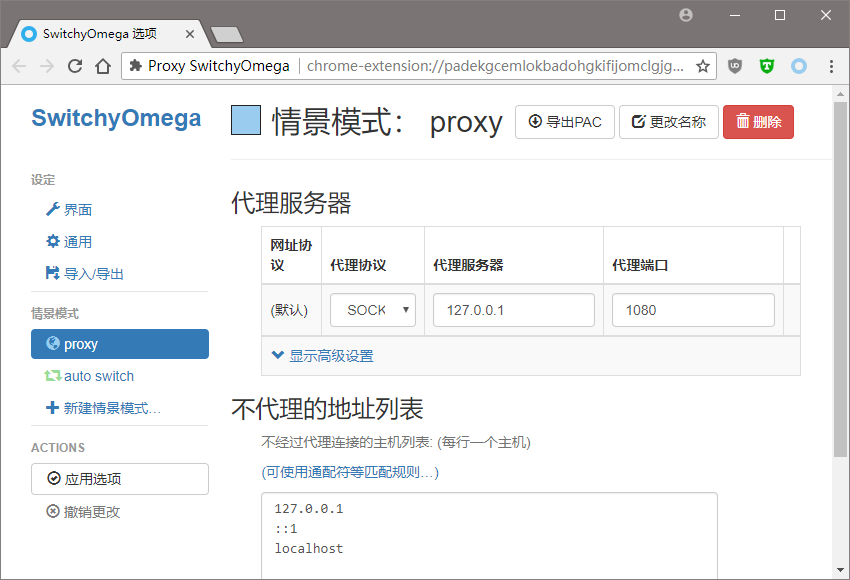Click the localhost line in bypass list

pos(308,549)
